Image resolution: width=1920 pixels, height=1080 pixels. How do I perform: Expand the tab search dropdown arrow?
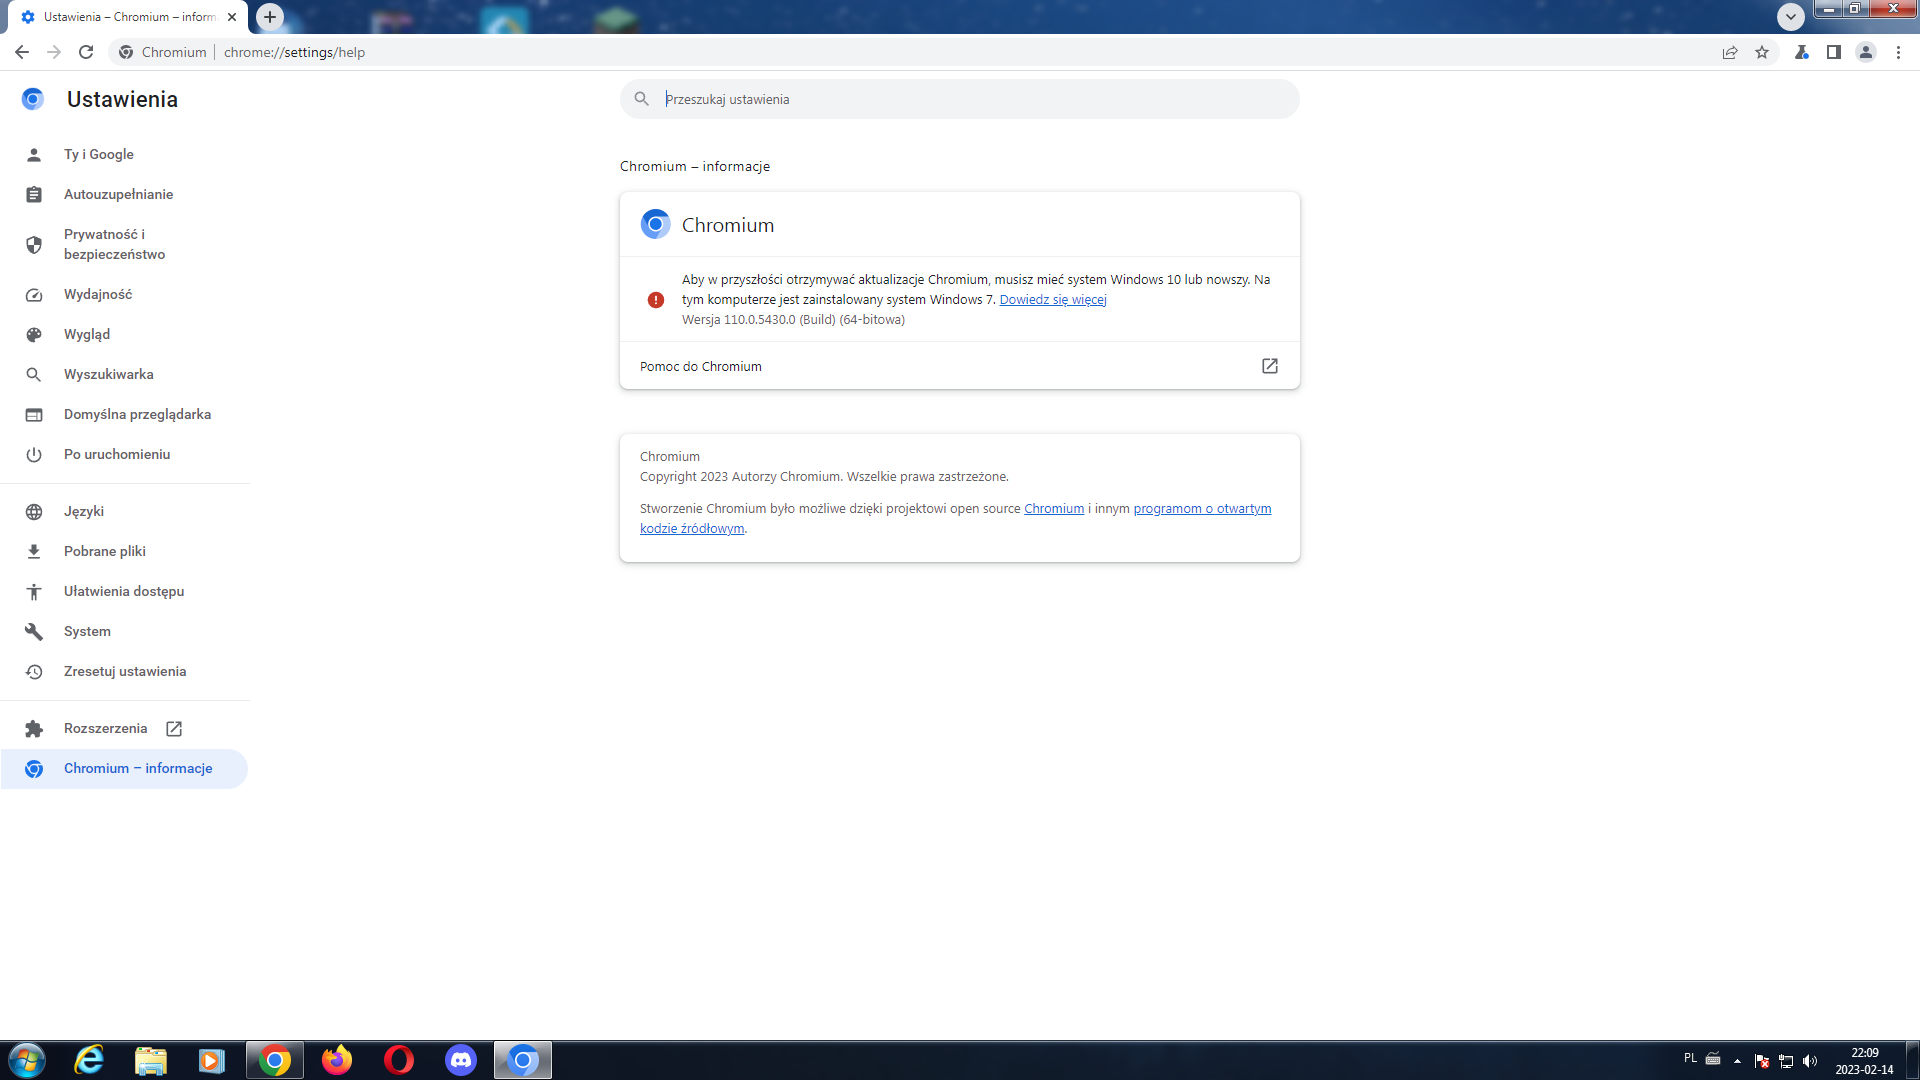click(1791, 16)
